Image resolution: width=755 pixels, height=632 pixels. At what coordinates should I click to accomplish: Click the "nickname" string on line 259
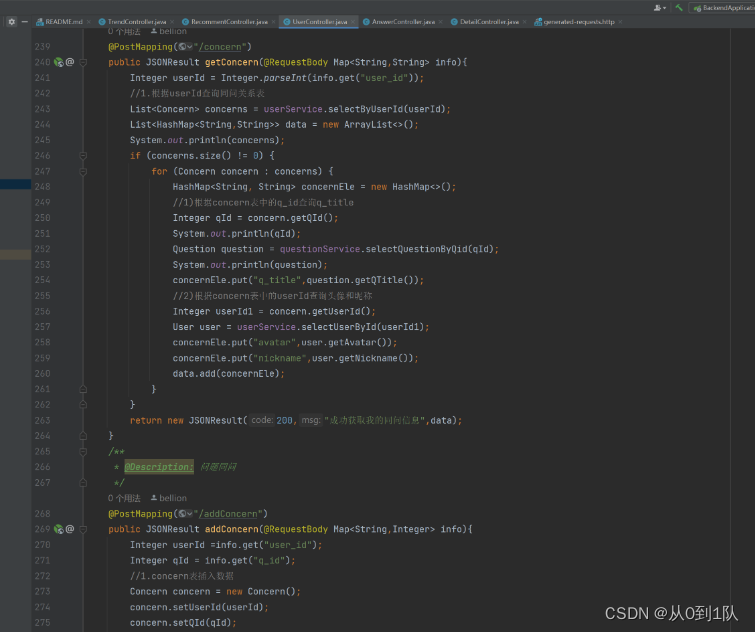click(280, 358)
